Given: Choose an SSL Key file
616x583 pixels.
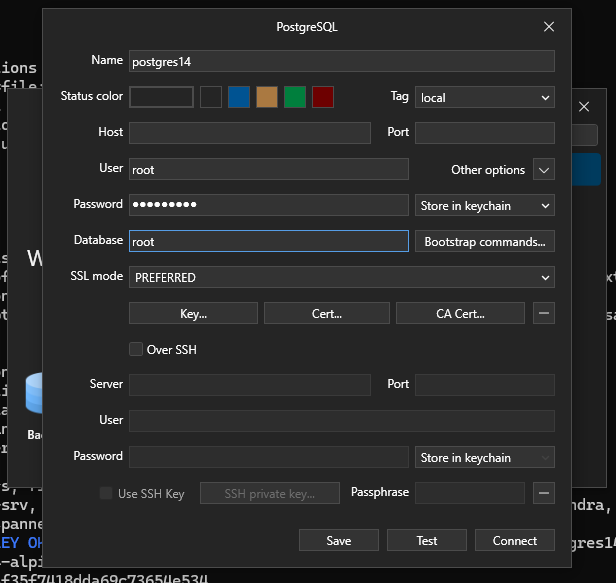Looking at the screenshot, I should pos(193,314).
